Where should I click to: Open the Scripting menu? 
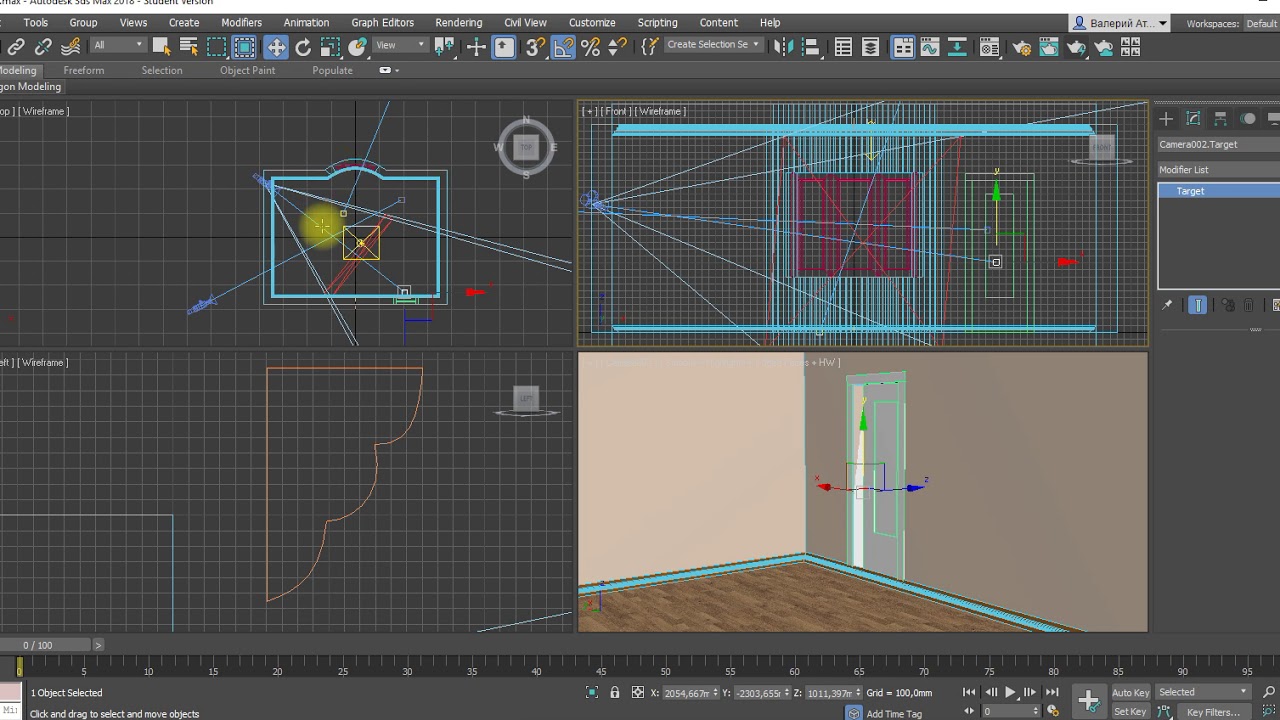click(657, 22)
